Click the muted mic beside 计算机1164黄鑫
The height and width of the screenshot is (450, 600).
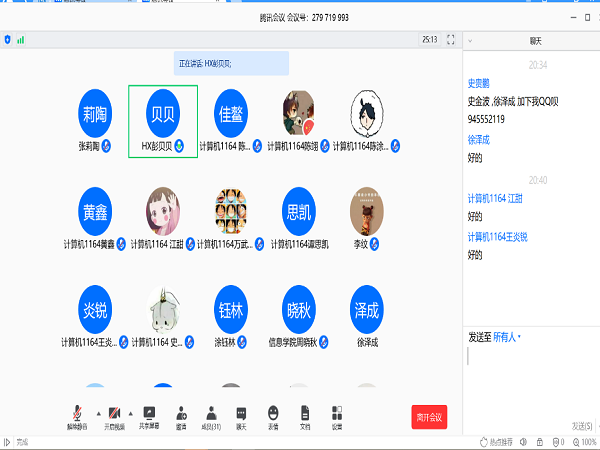click(x=121, y=244)
